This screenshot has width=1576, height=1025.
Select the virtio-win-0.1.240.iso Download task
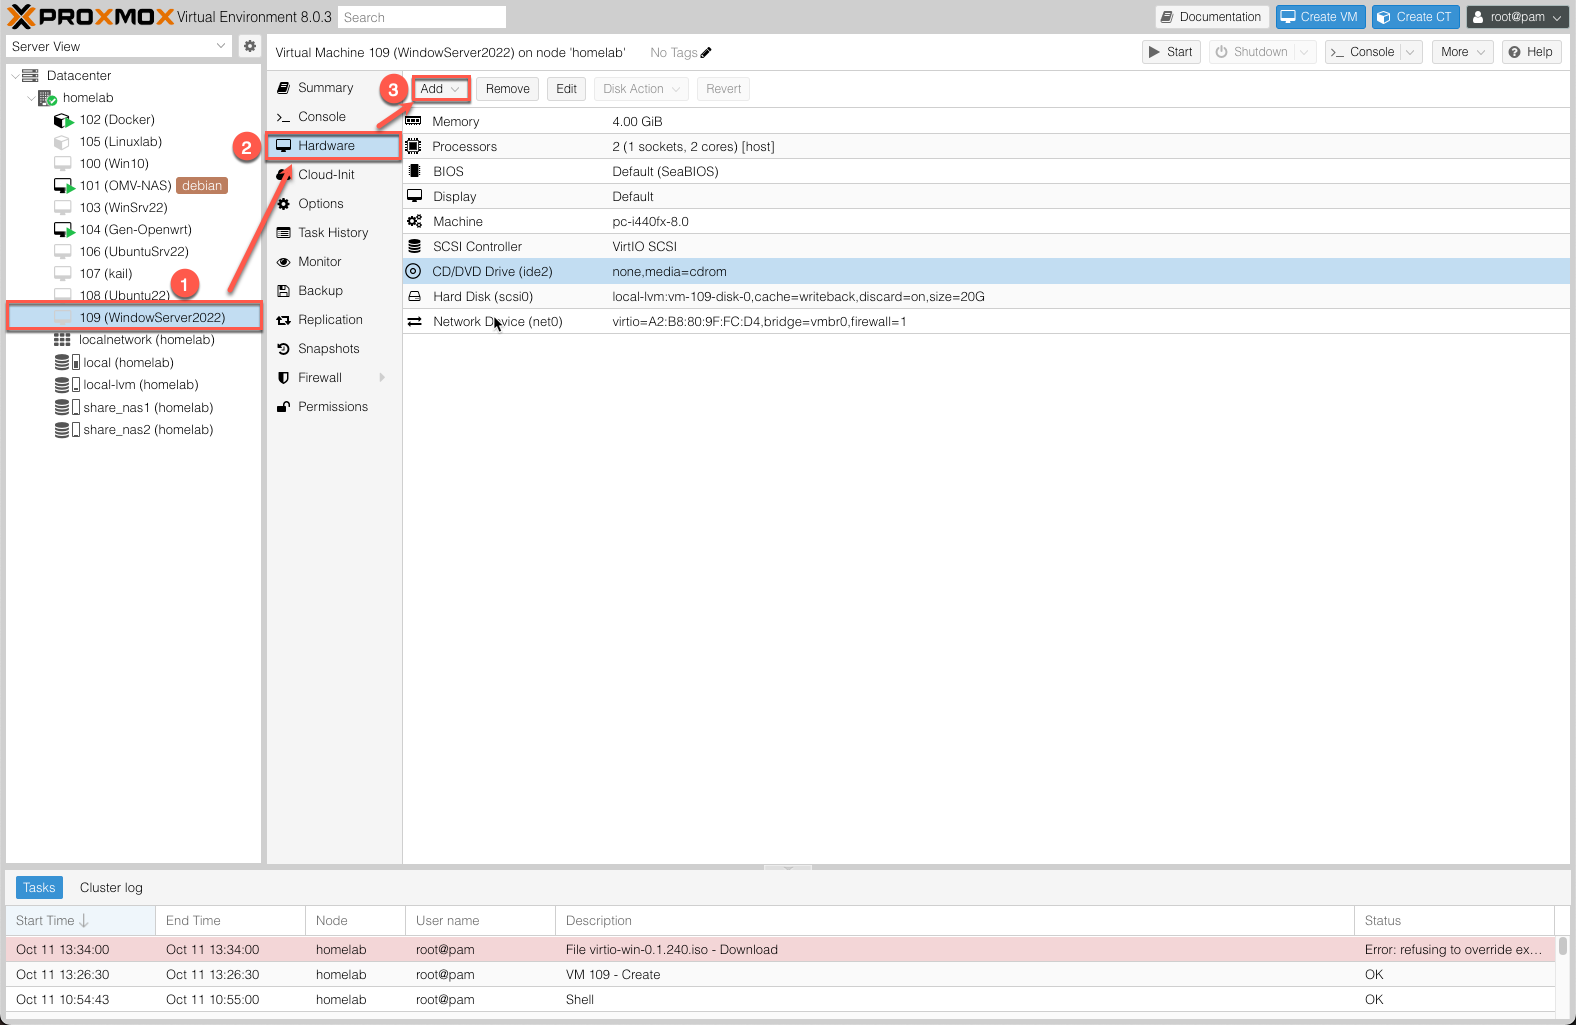(780, 950)
